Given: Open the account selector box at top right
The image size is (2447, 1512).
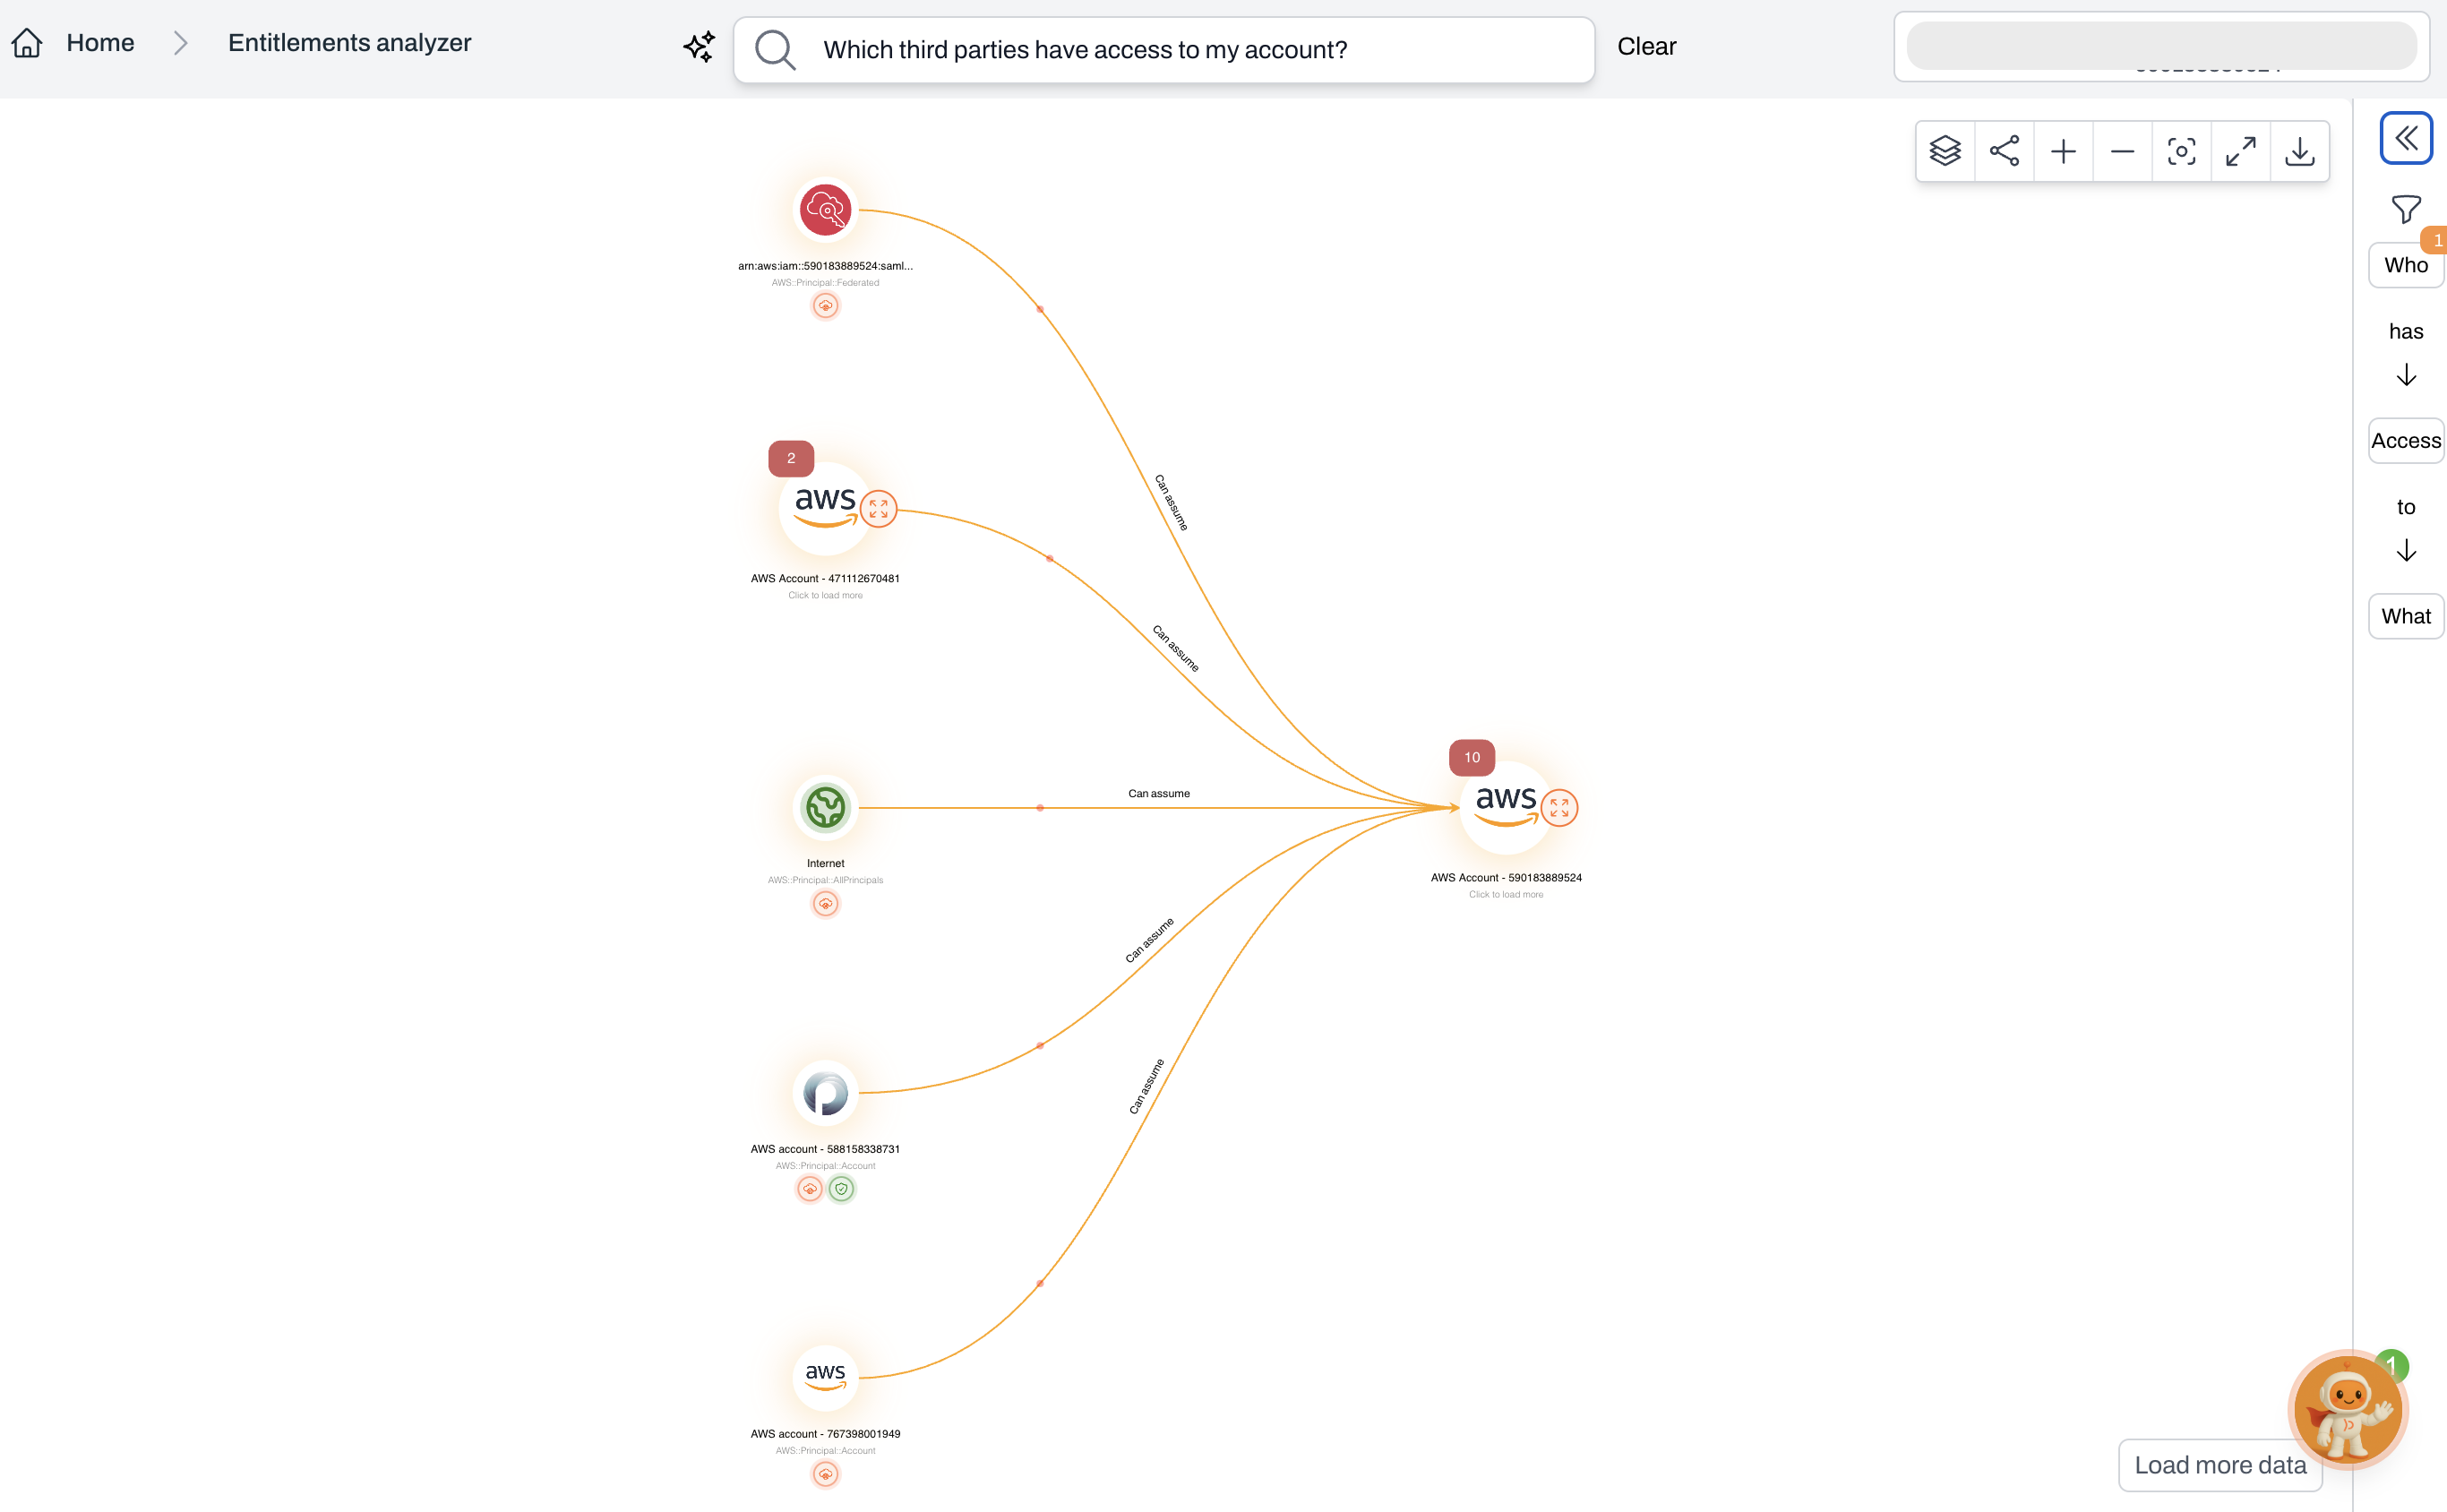Looking at the screenshot, I should 2161,46.
